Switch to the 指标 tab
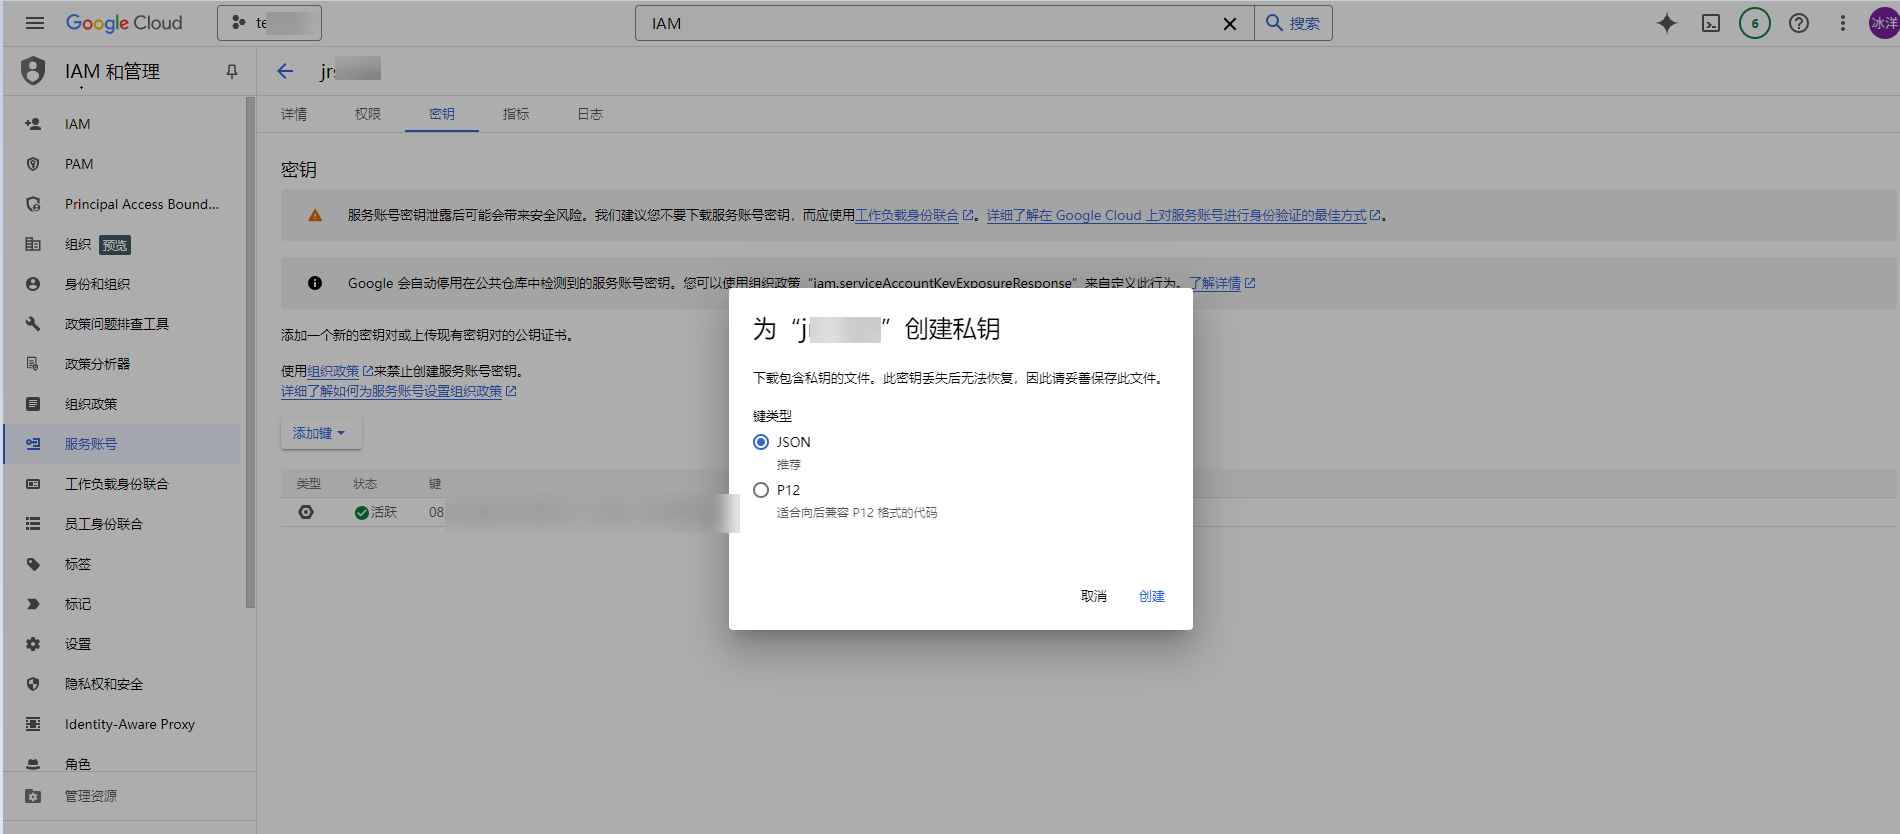 tap(516, 114)
